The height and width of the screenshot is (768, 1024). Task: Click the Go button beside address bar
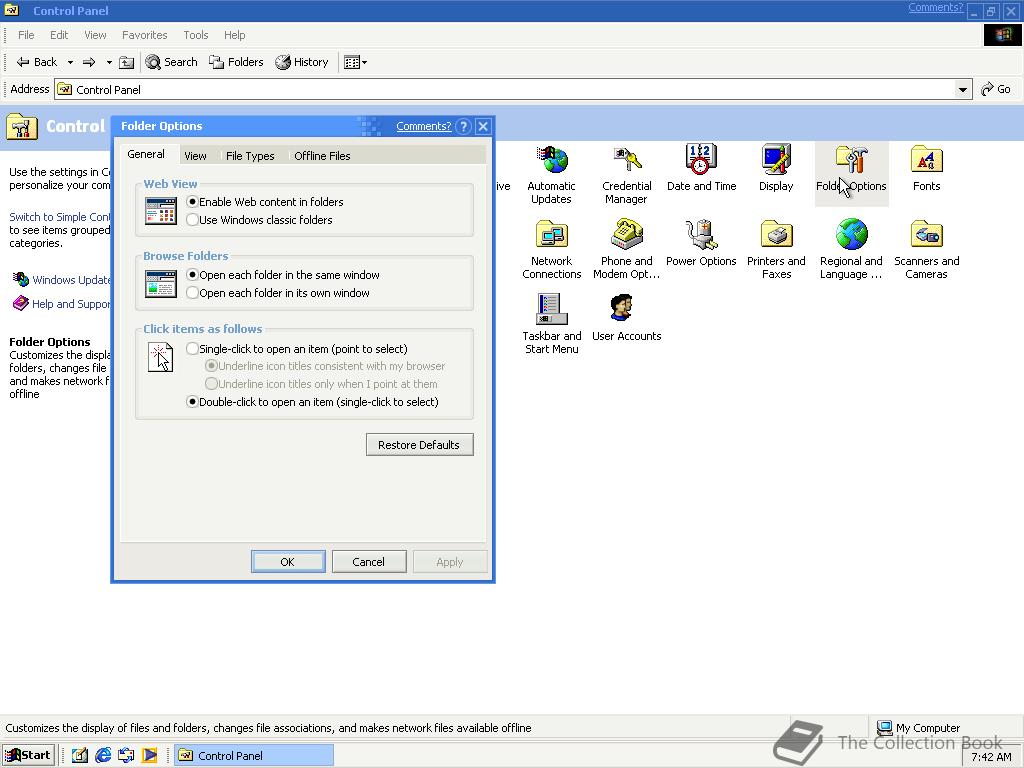click(996, 89)
